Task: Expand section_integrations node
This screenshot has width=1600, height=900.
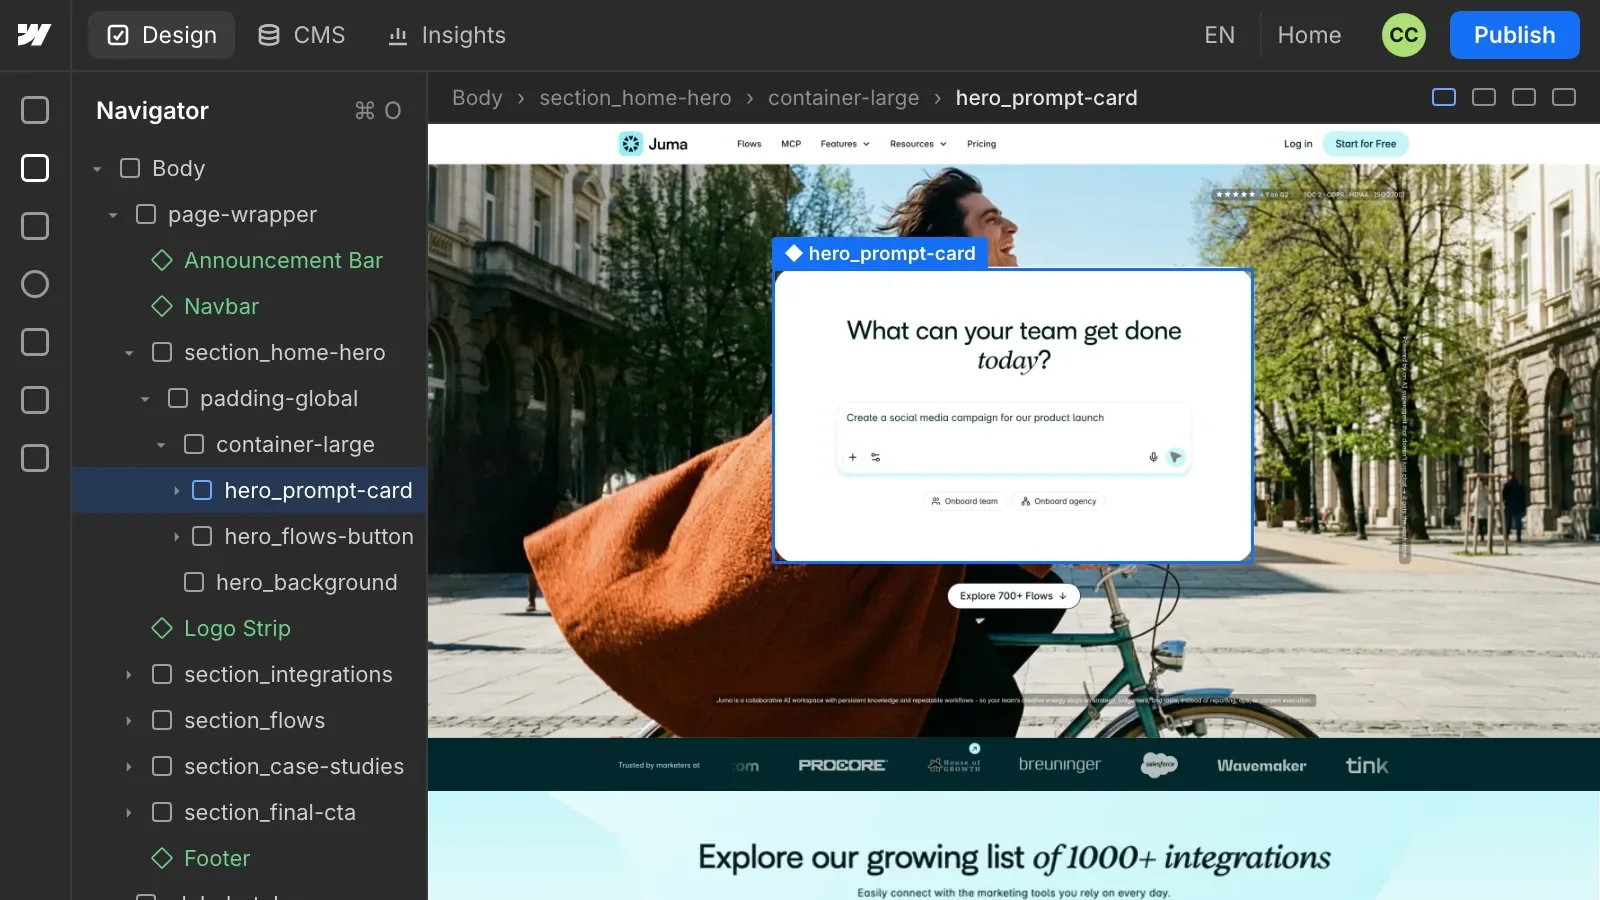Action: tap(129, 675)
